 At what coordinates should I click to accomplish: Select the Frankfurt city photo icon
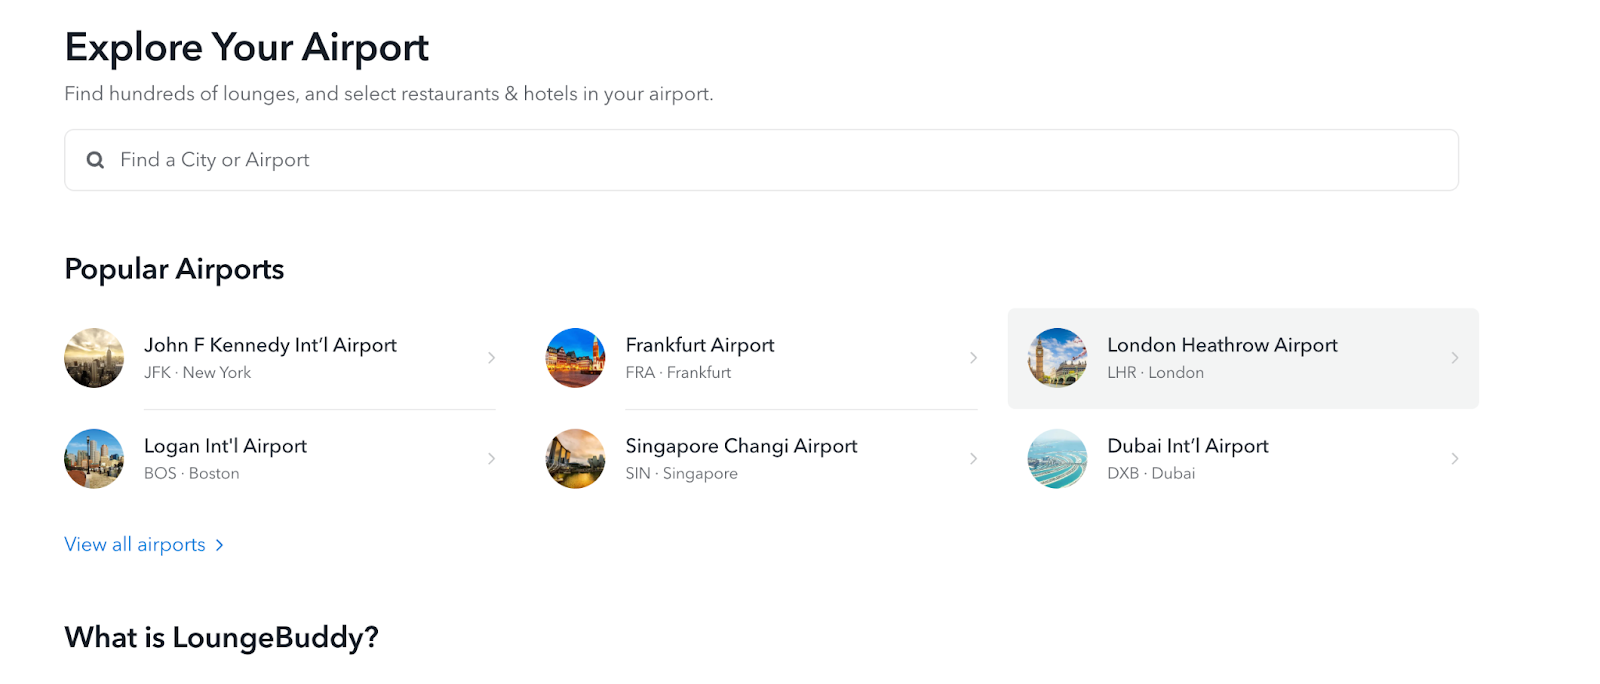(575, 358)
